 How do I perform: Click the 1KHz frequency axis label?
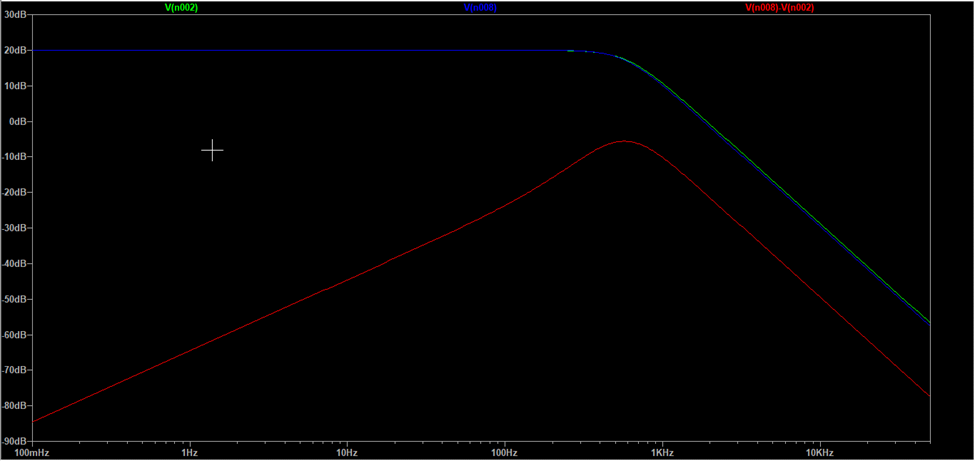tap(662, 453)
